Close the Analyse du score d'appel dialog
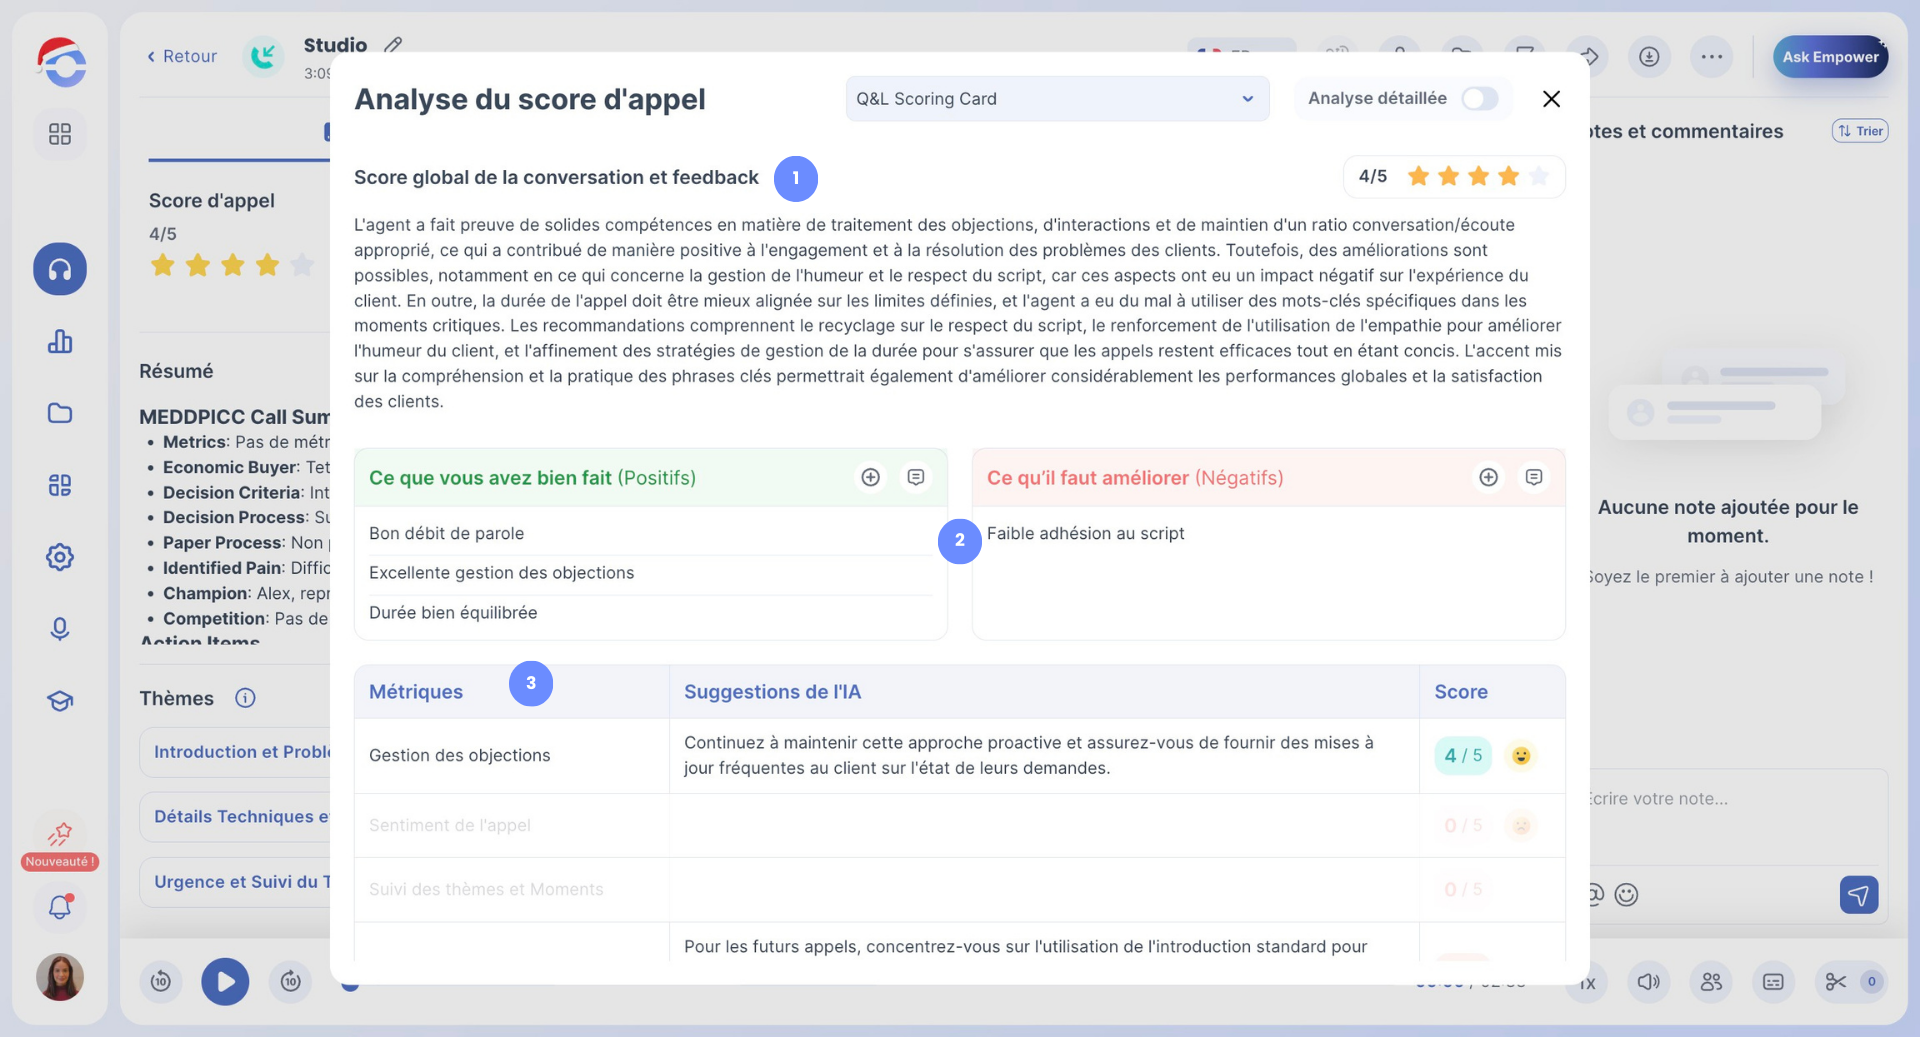The height and width of the screenshot is (1037, 1920). (1551, 99)
